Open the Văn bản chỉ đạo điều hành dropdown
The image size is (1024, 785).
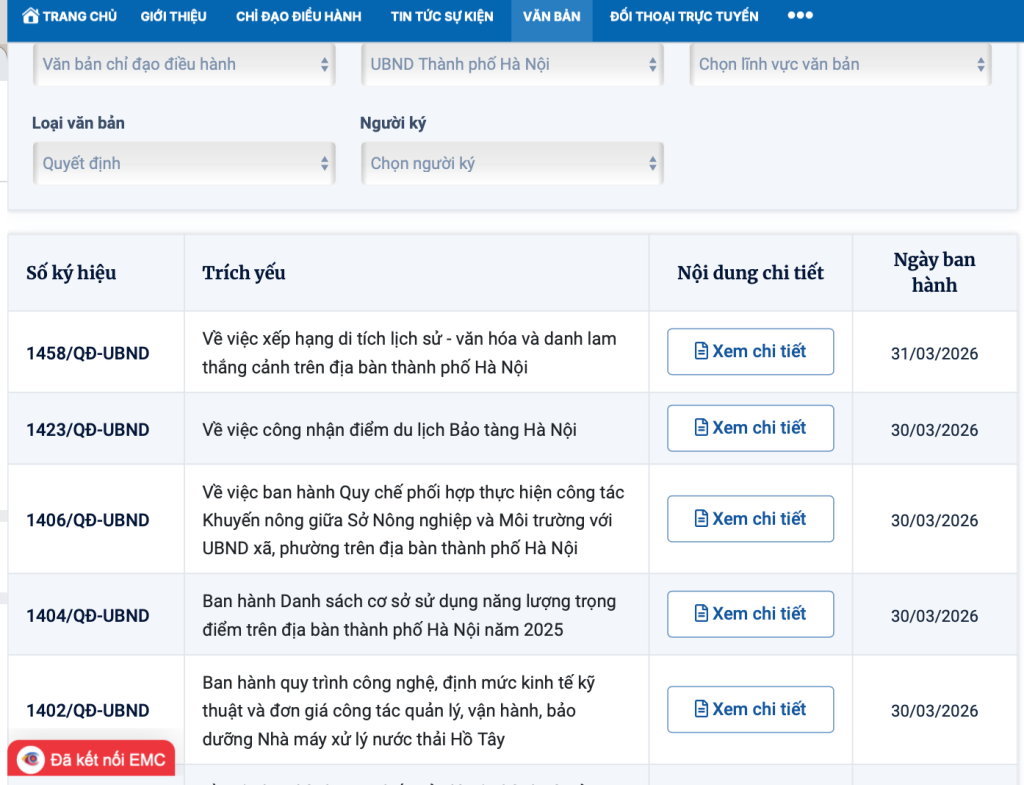click(x=184, y=64)
